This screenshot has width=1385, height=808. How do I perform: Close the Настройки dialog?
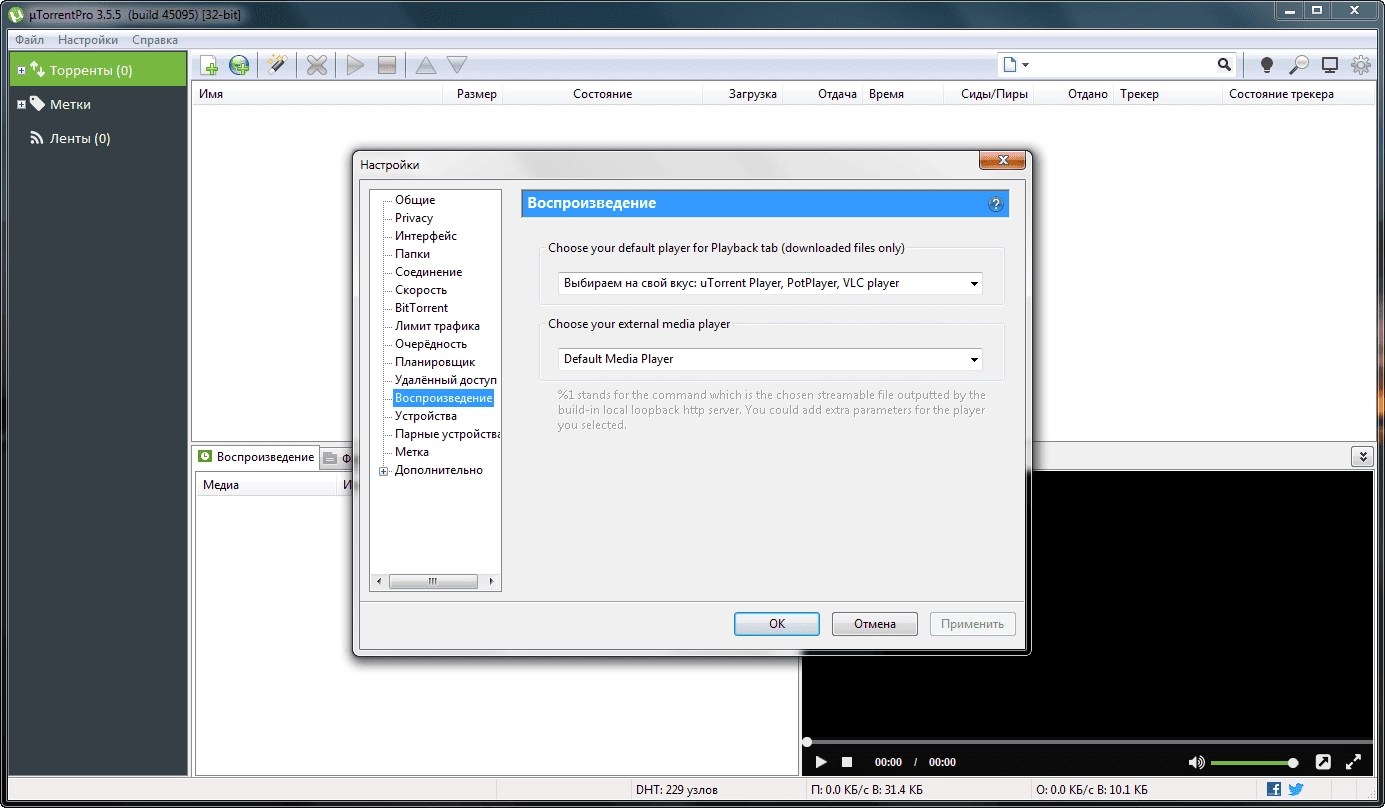(x=1002, y=161)
